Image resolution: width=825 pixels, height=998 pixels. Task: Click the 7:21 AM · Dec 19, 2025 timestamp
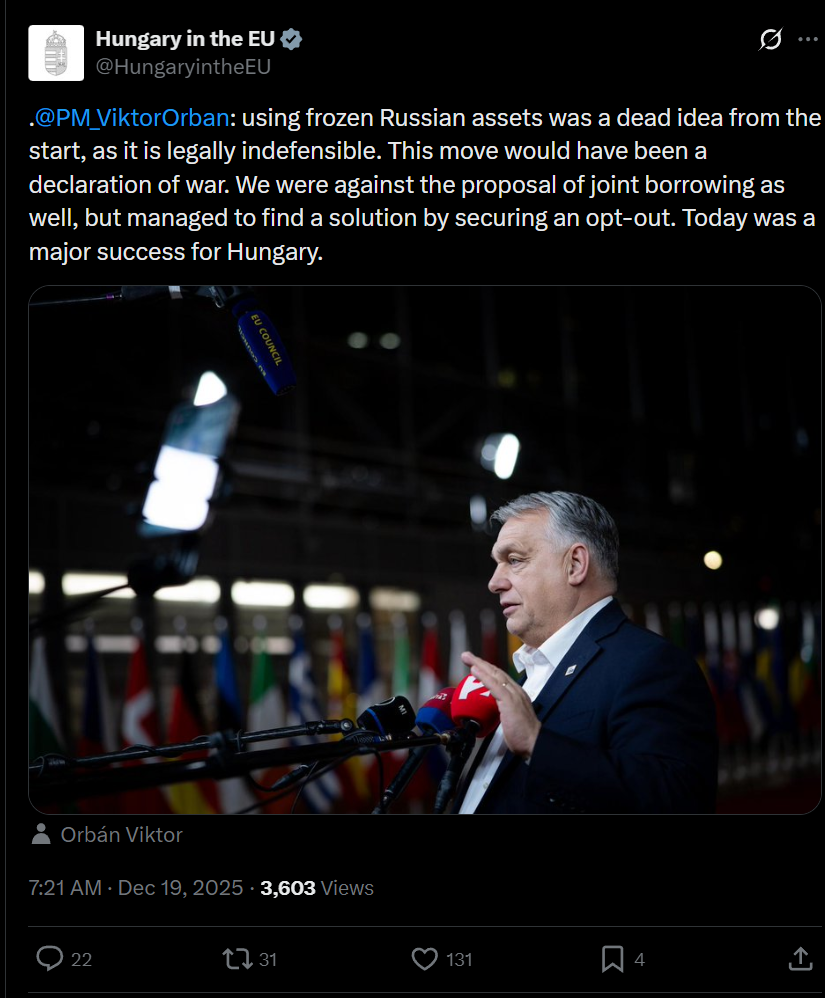pos(136,888)
